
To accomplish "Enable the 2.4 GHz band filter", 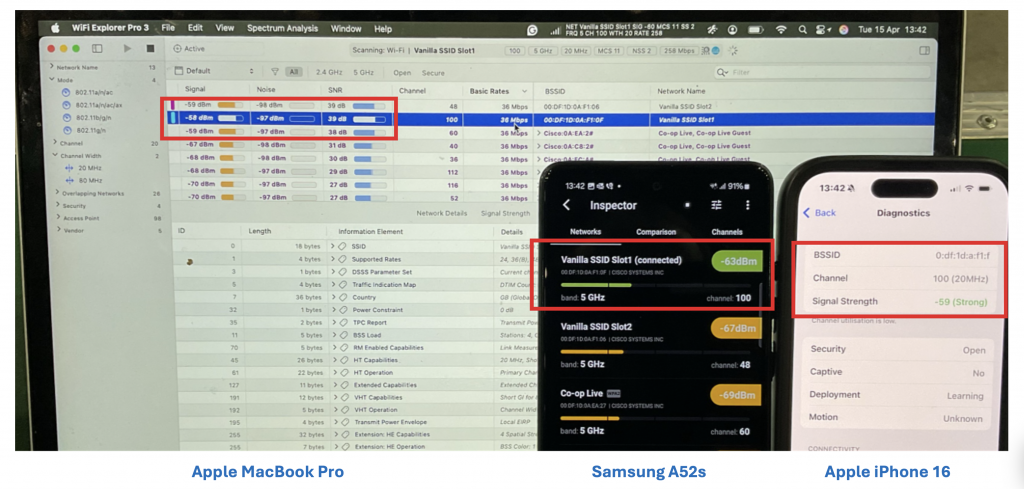I will tap(329, 72).
